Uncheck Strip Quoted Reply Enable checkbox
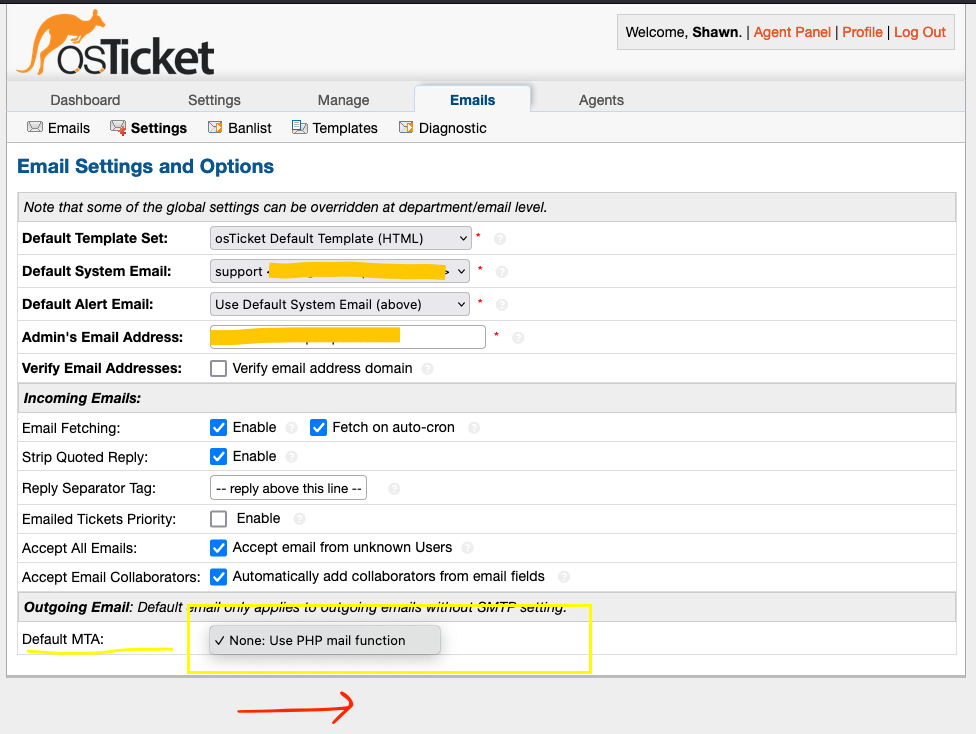 tap(218, 457)
